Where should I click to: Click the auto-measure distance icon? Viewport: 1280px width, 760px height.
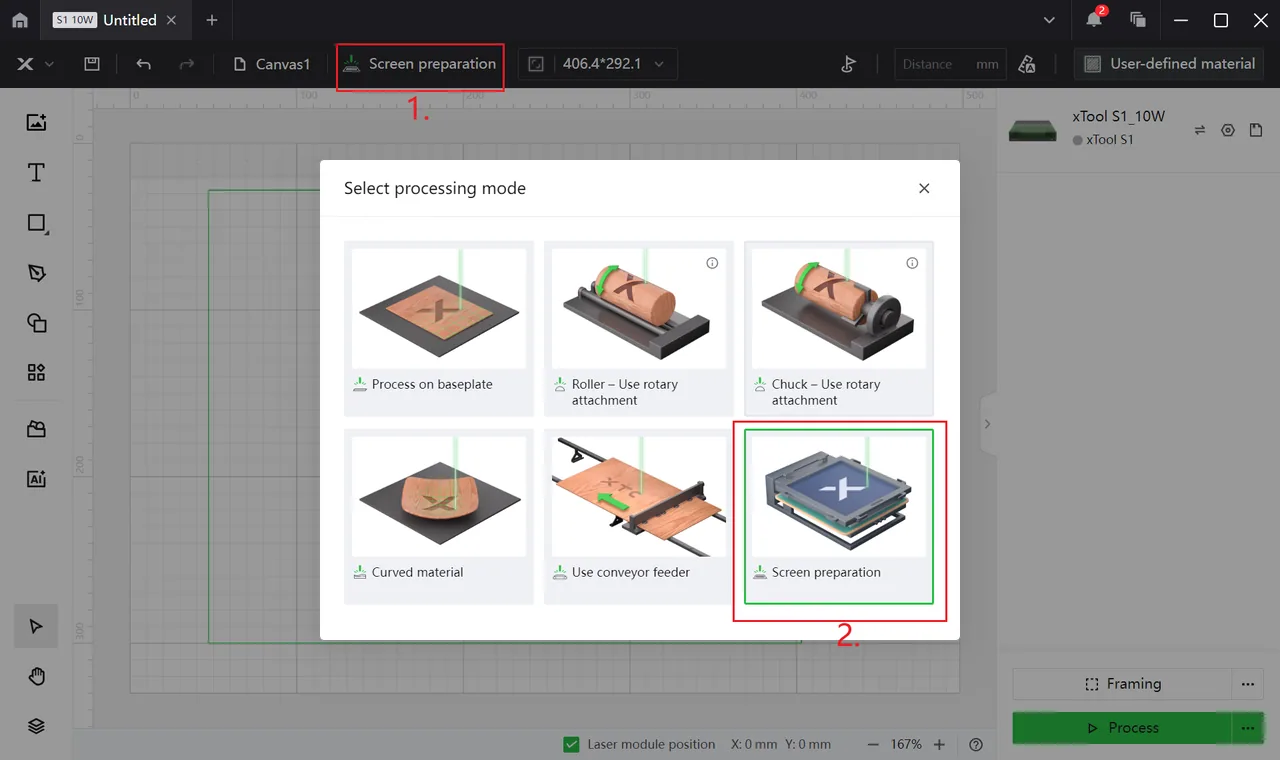[x=848, y=64]
